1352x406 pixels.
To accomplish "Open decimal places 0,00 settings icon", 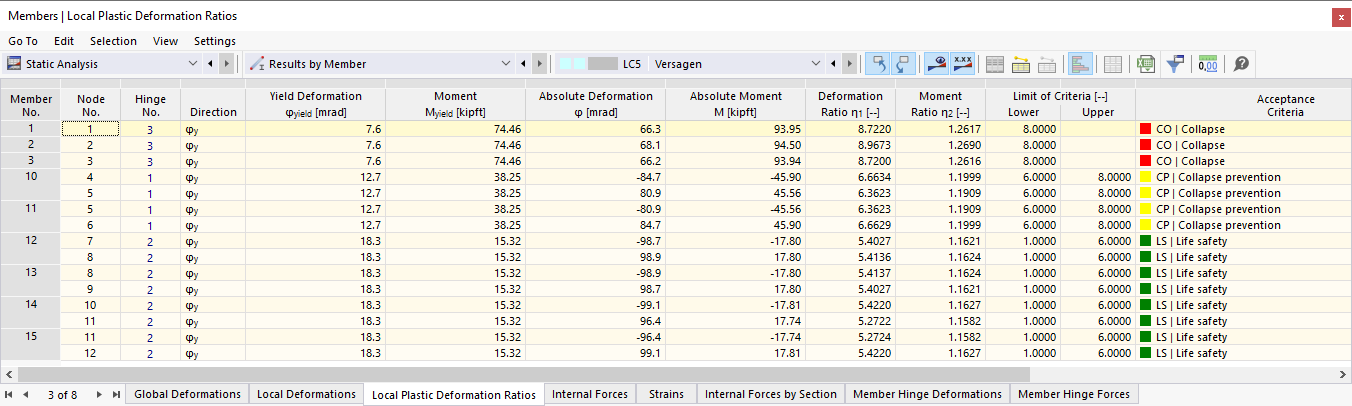I will point(1208,64).
